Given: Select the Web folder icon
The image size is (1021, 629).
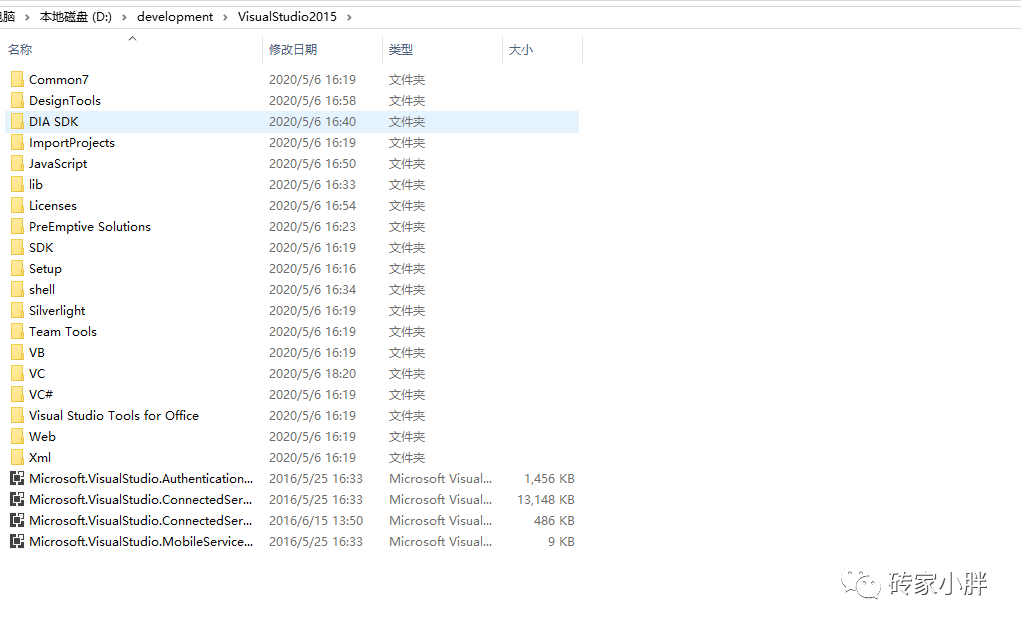Looking at the screenshot, I should tap(17, 436).
